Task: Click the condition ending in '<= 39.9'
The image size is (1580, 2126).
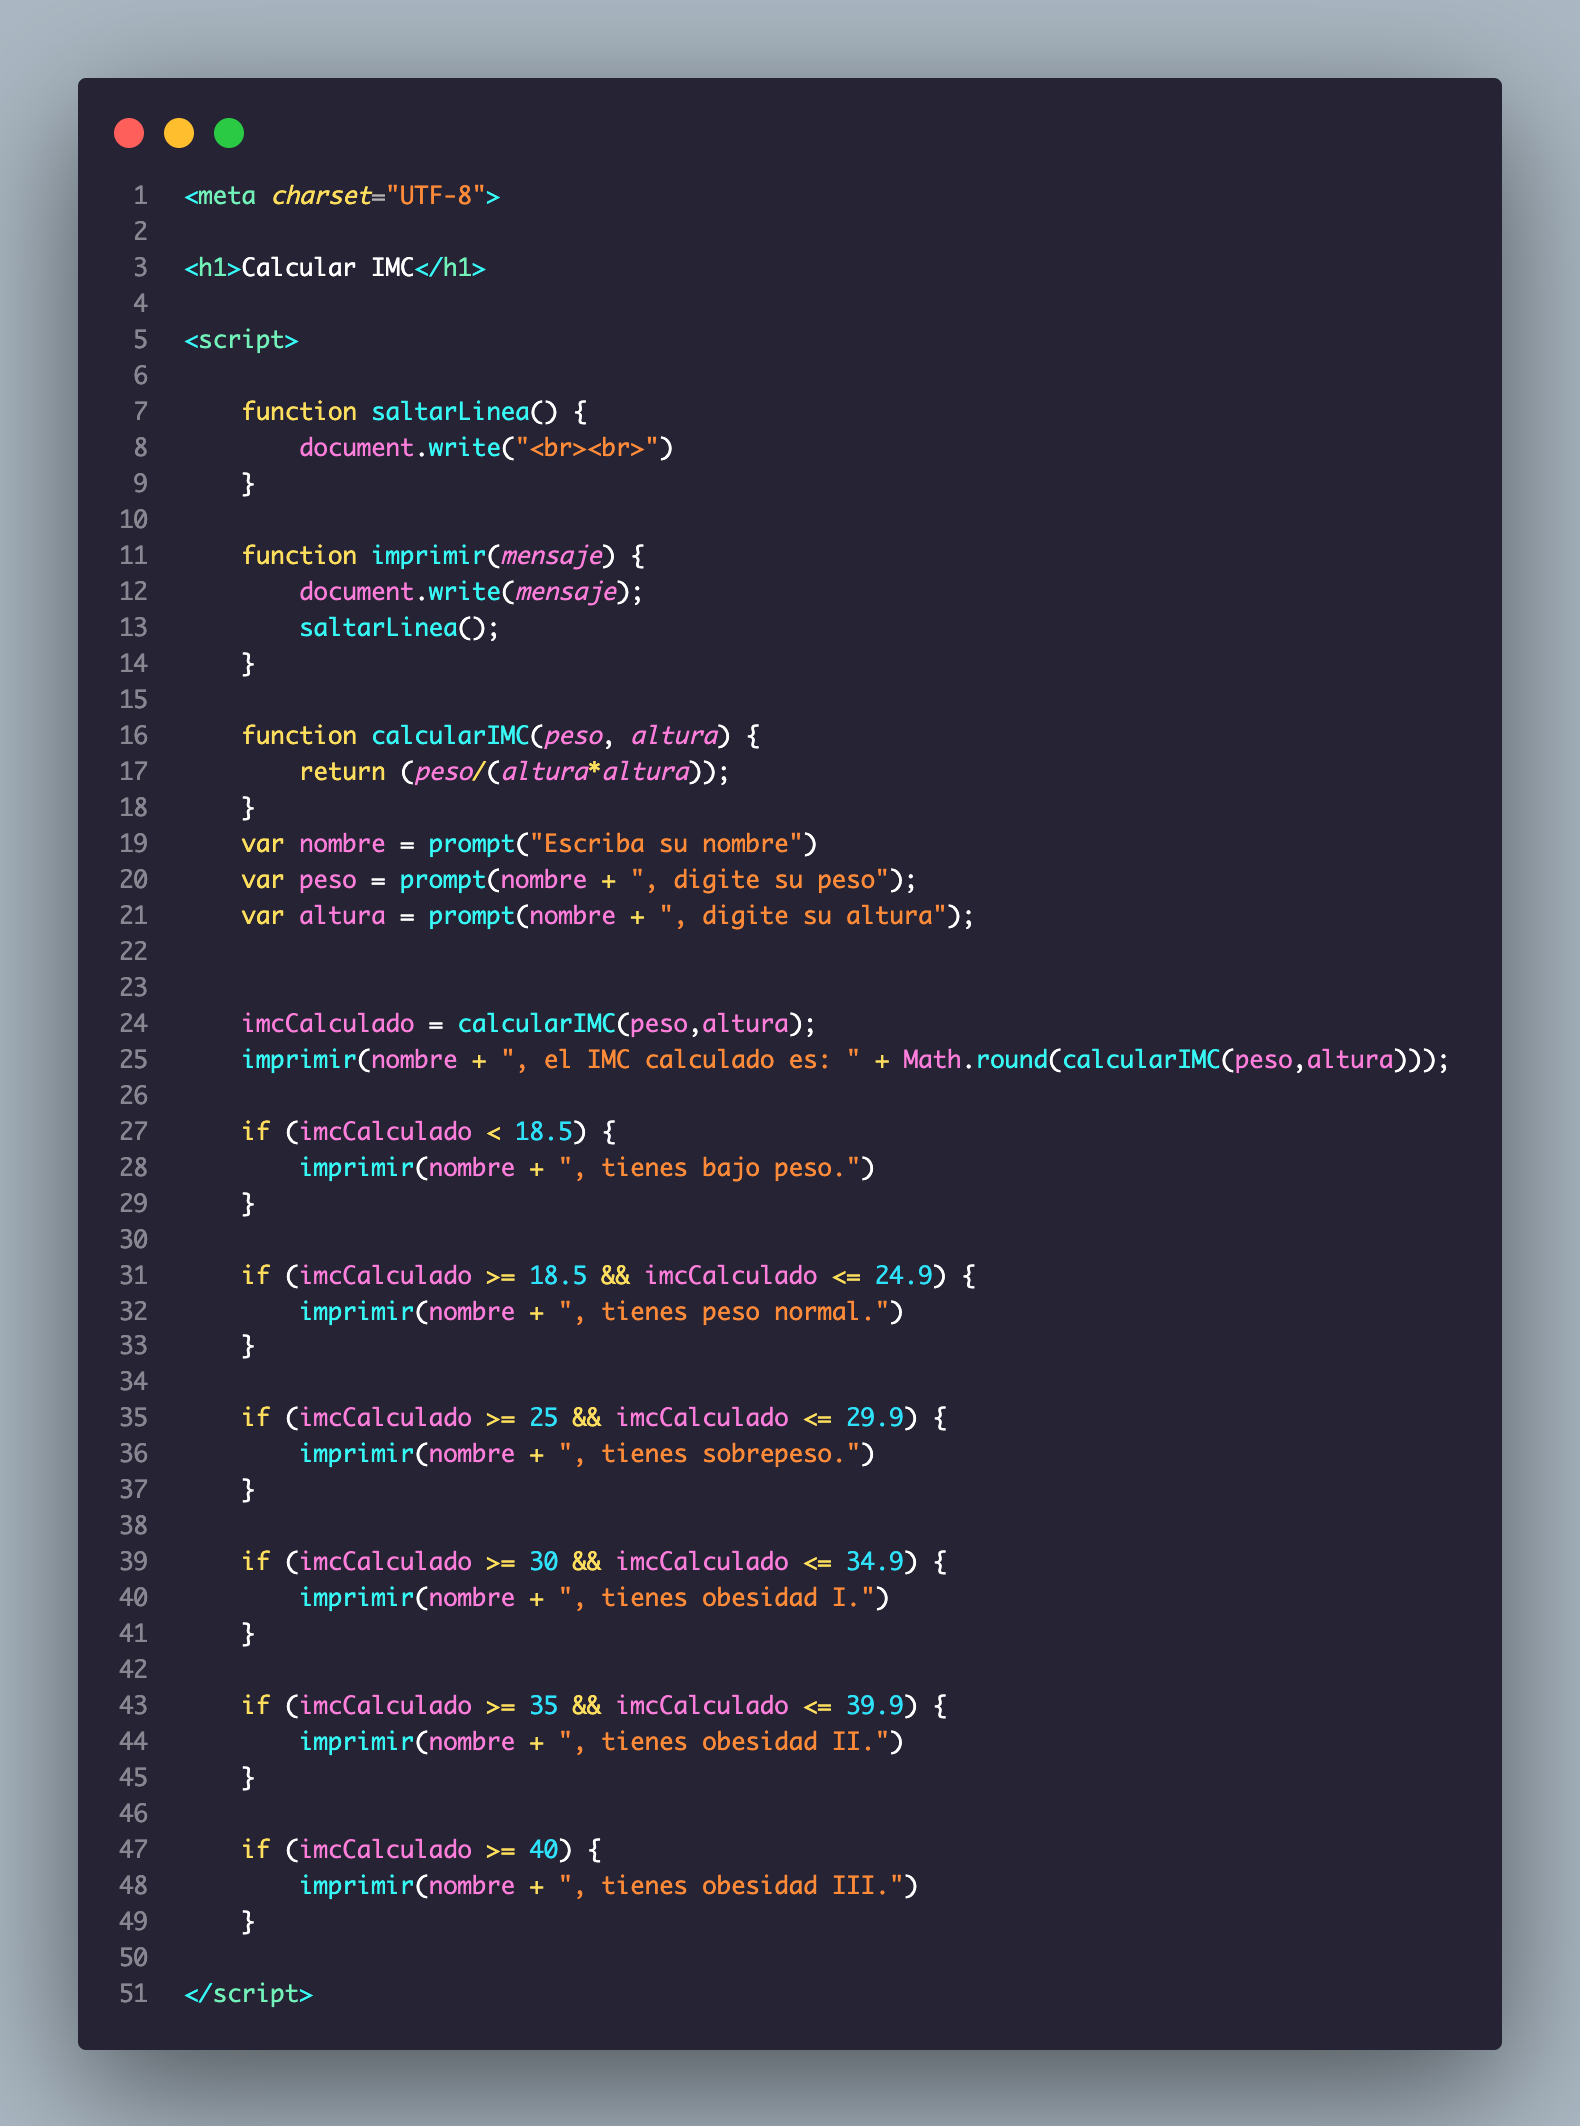Action: click(594, 1706)
